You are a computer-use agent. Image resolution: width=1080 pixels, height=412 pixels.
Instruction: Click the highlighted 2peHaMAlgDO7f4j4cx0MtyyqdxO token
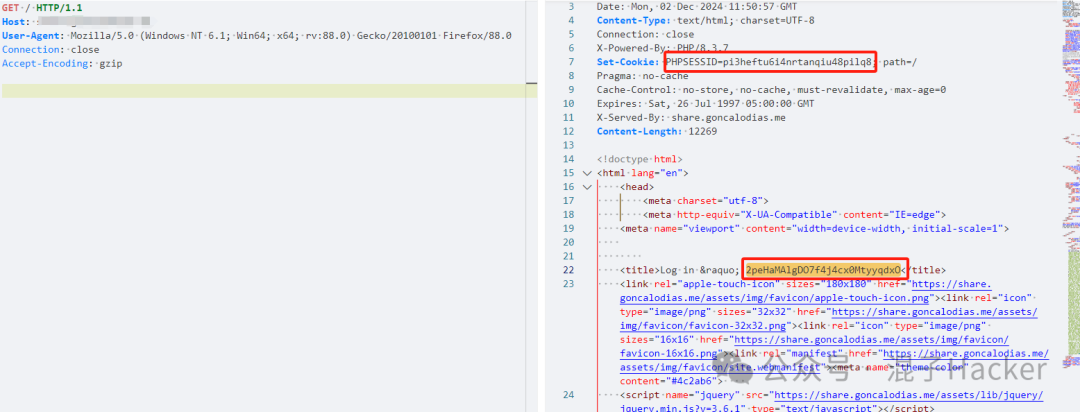pyautogui.click(x=825, y=269)
